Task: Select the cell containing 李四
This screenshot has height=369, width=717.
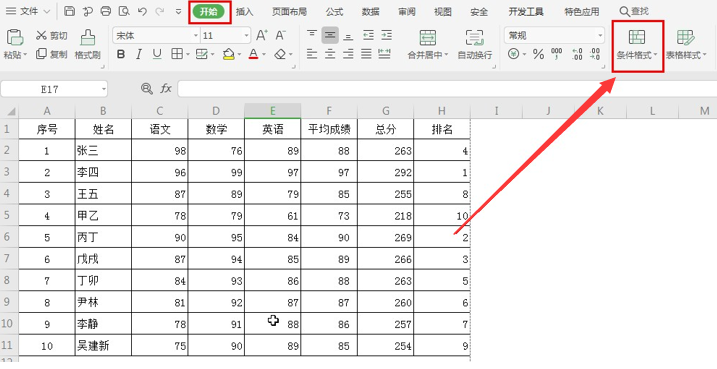Action: 103,172
